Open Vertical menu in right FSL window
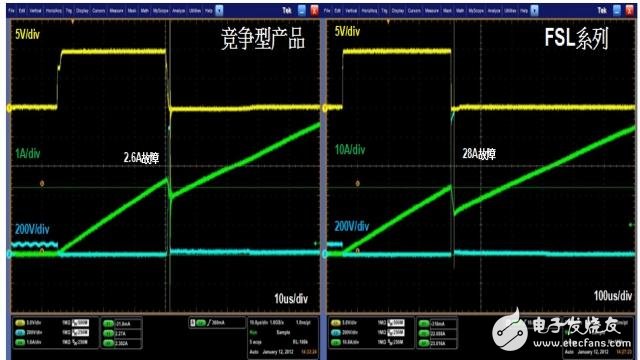The height and width of the screenshot is (360, 640). pyautogui.click(x=351, y=11)
